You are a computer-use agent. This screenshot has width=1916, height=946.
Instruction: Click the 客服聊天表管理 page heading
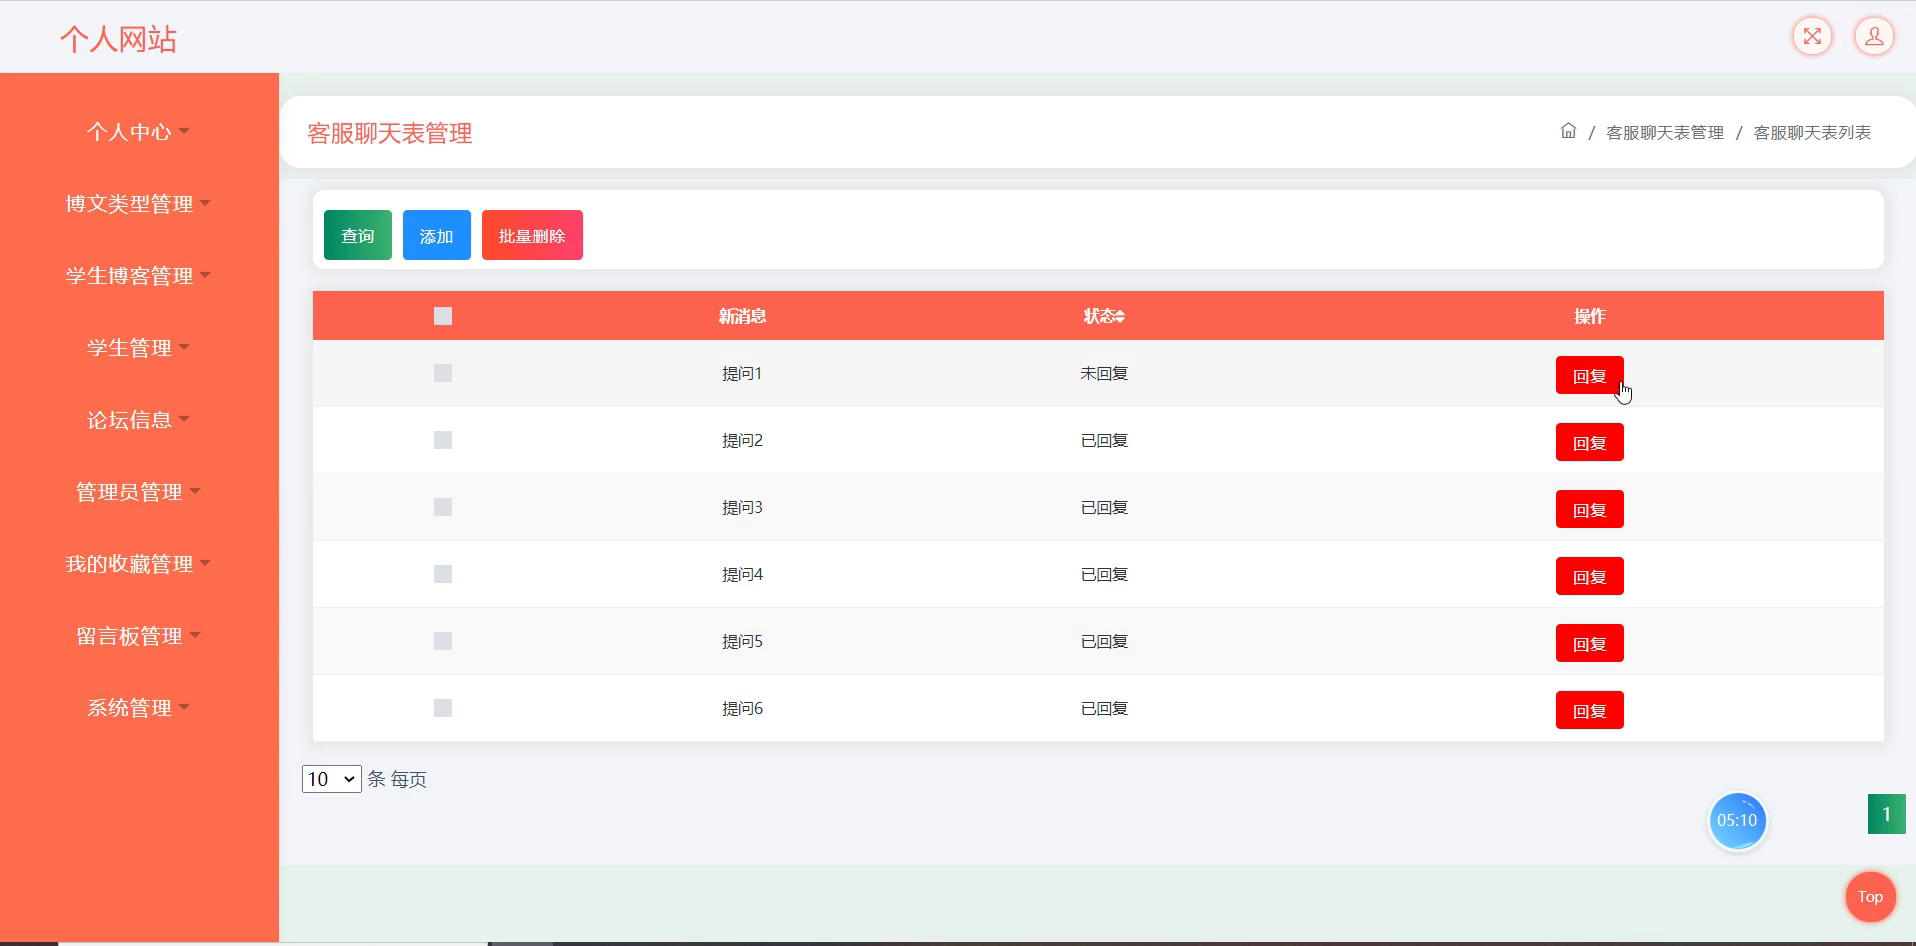tap(390, 133)
